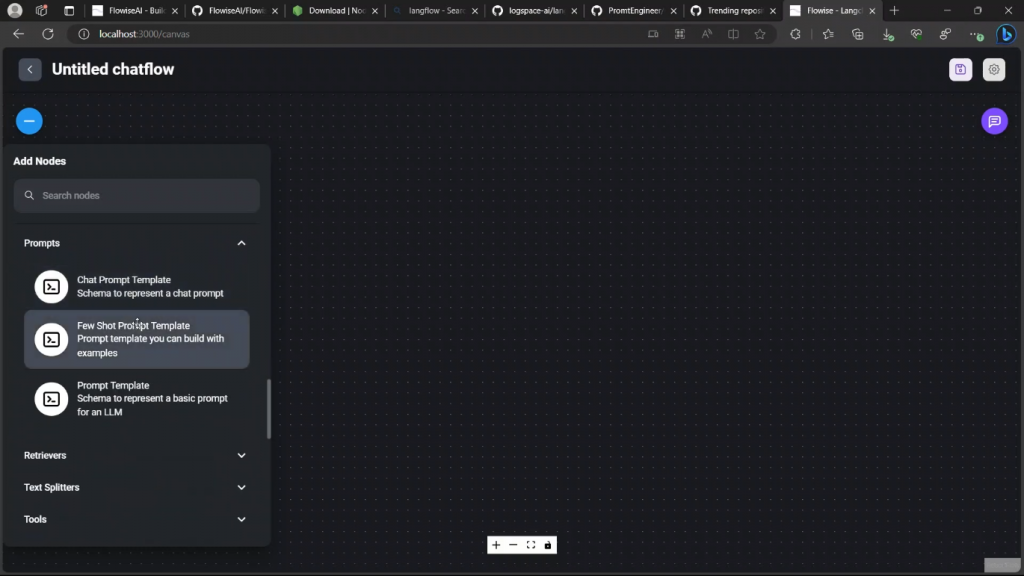Viewport: 1024px width, 576px height.
Task: Zoom in on the canvas with plus control
Action: pyautogui.click(x=496, y=545)
